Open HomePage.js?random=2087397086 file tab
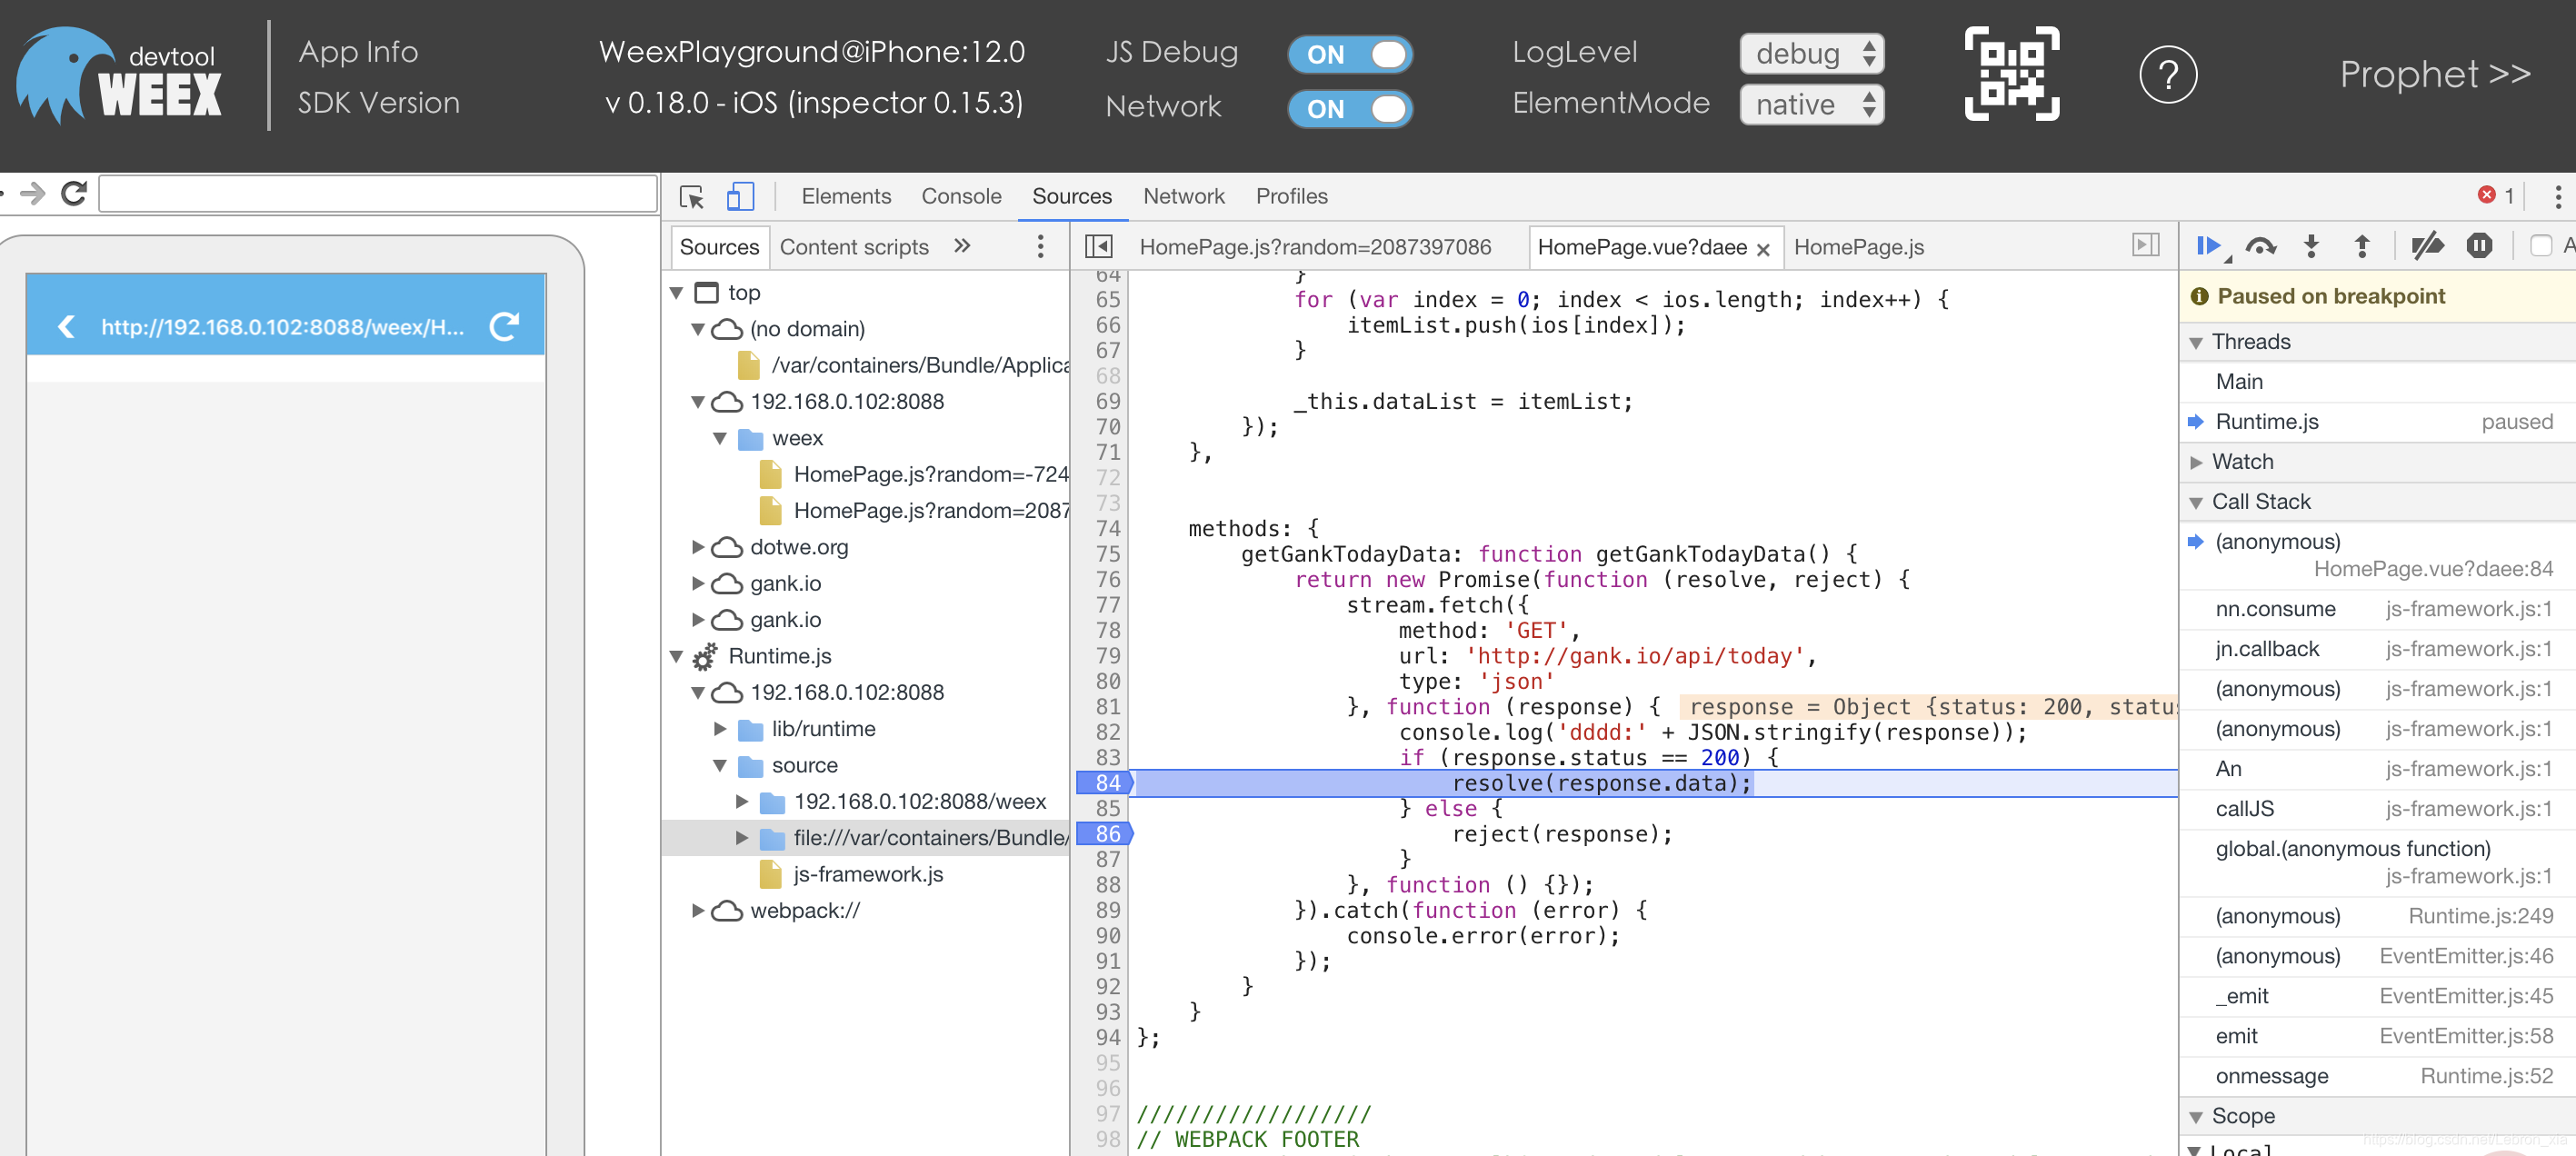 coord(1314,247)
